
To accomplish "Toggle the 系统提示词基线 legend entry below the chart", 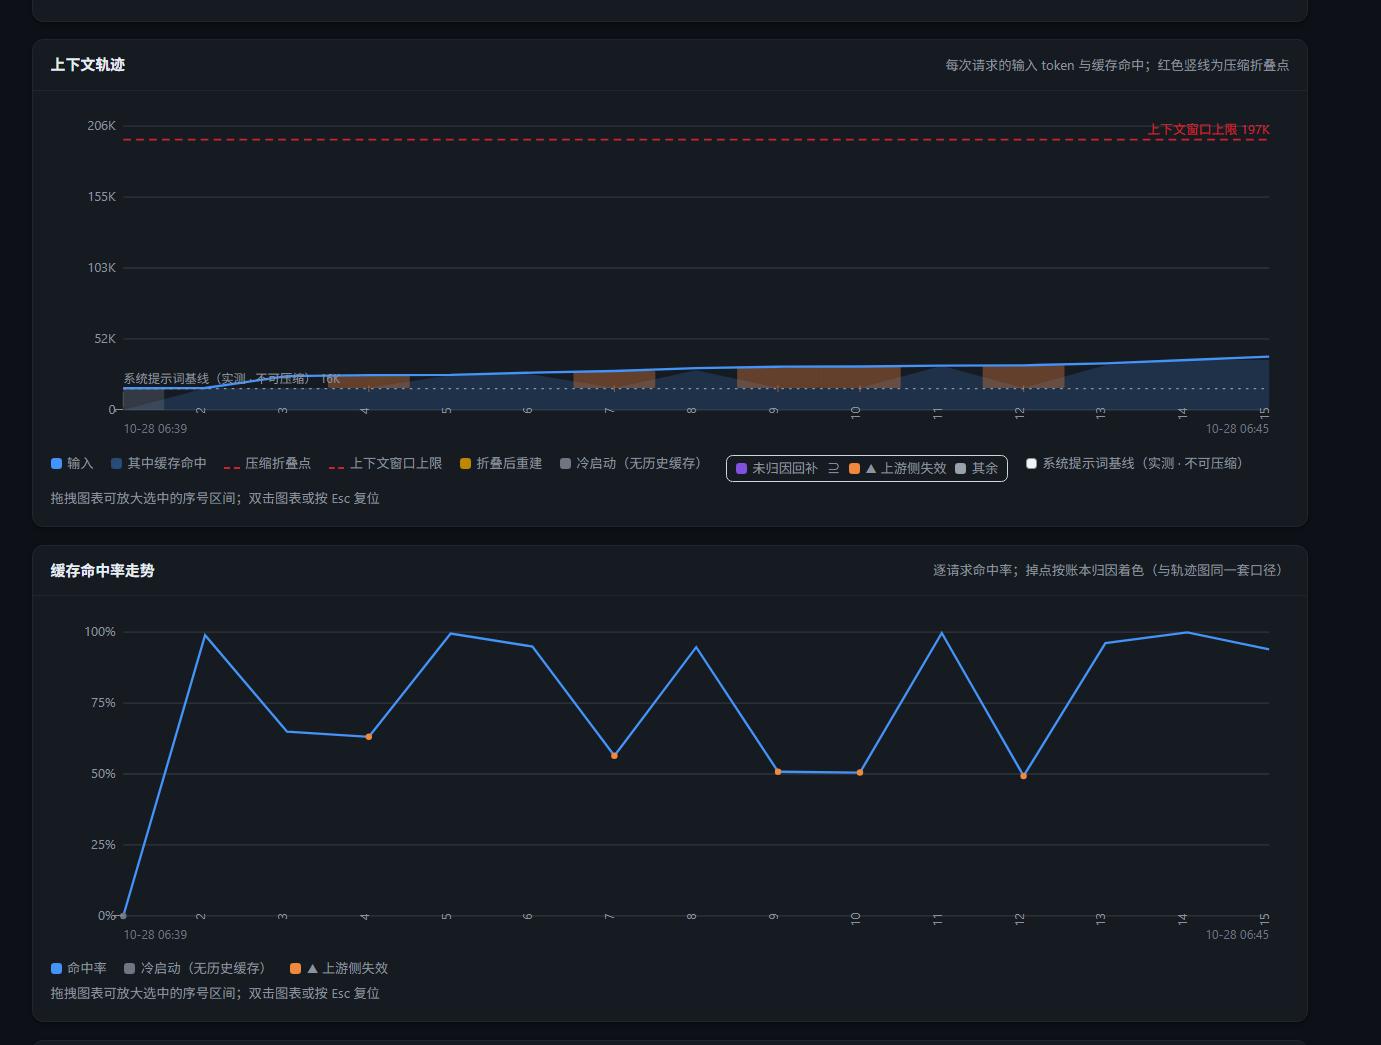I will pyautogui.click(x=1134, y=464).
